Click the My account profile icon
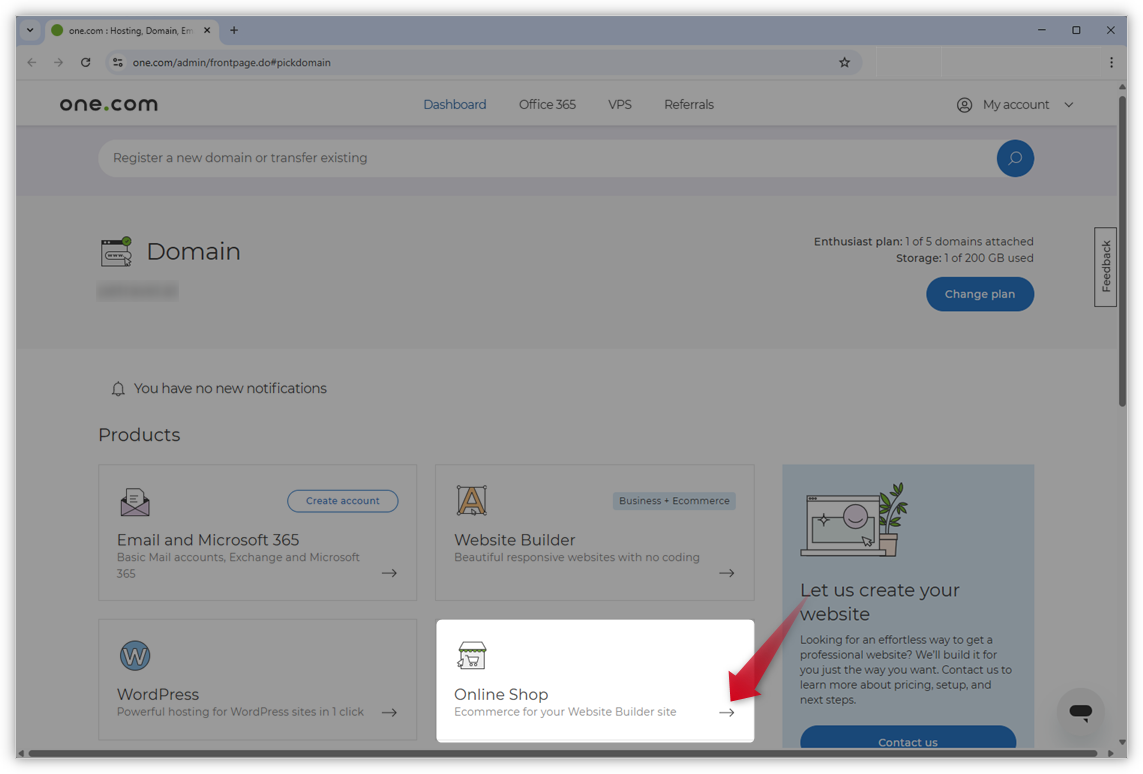1143x774 pixels. tap(963, 104)
